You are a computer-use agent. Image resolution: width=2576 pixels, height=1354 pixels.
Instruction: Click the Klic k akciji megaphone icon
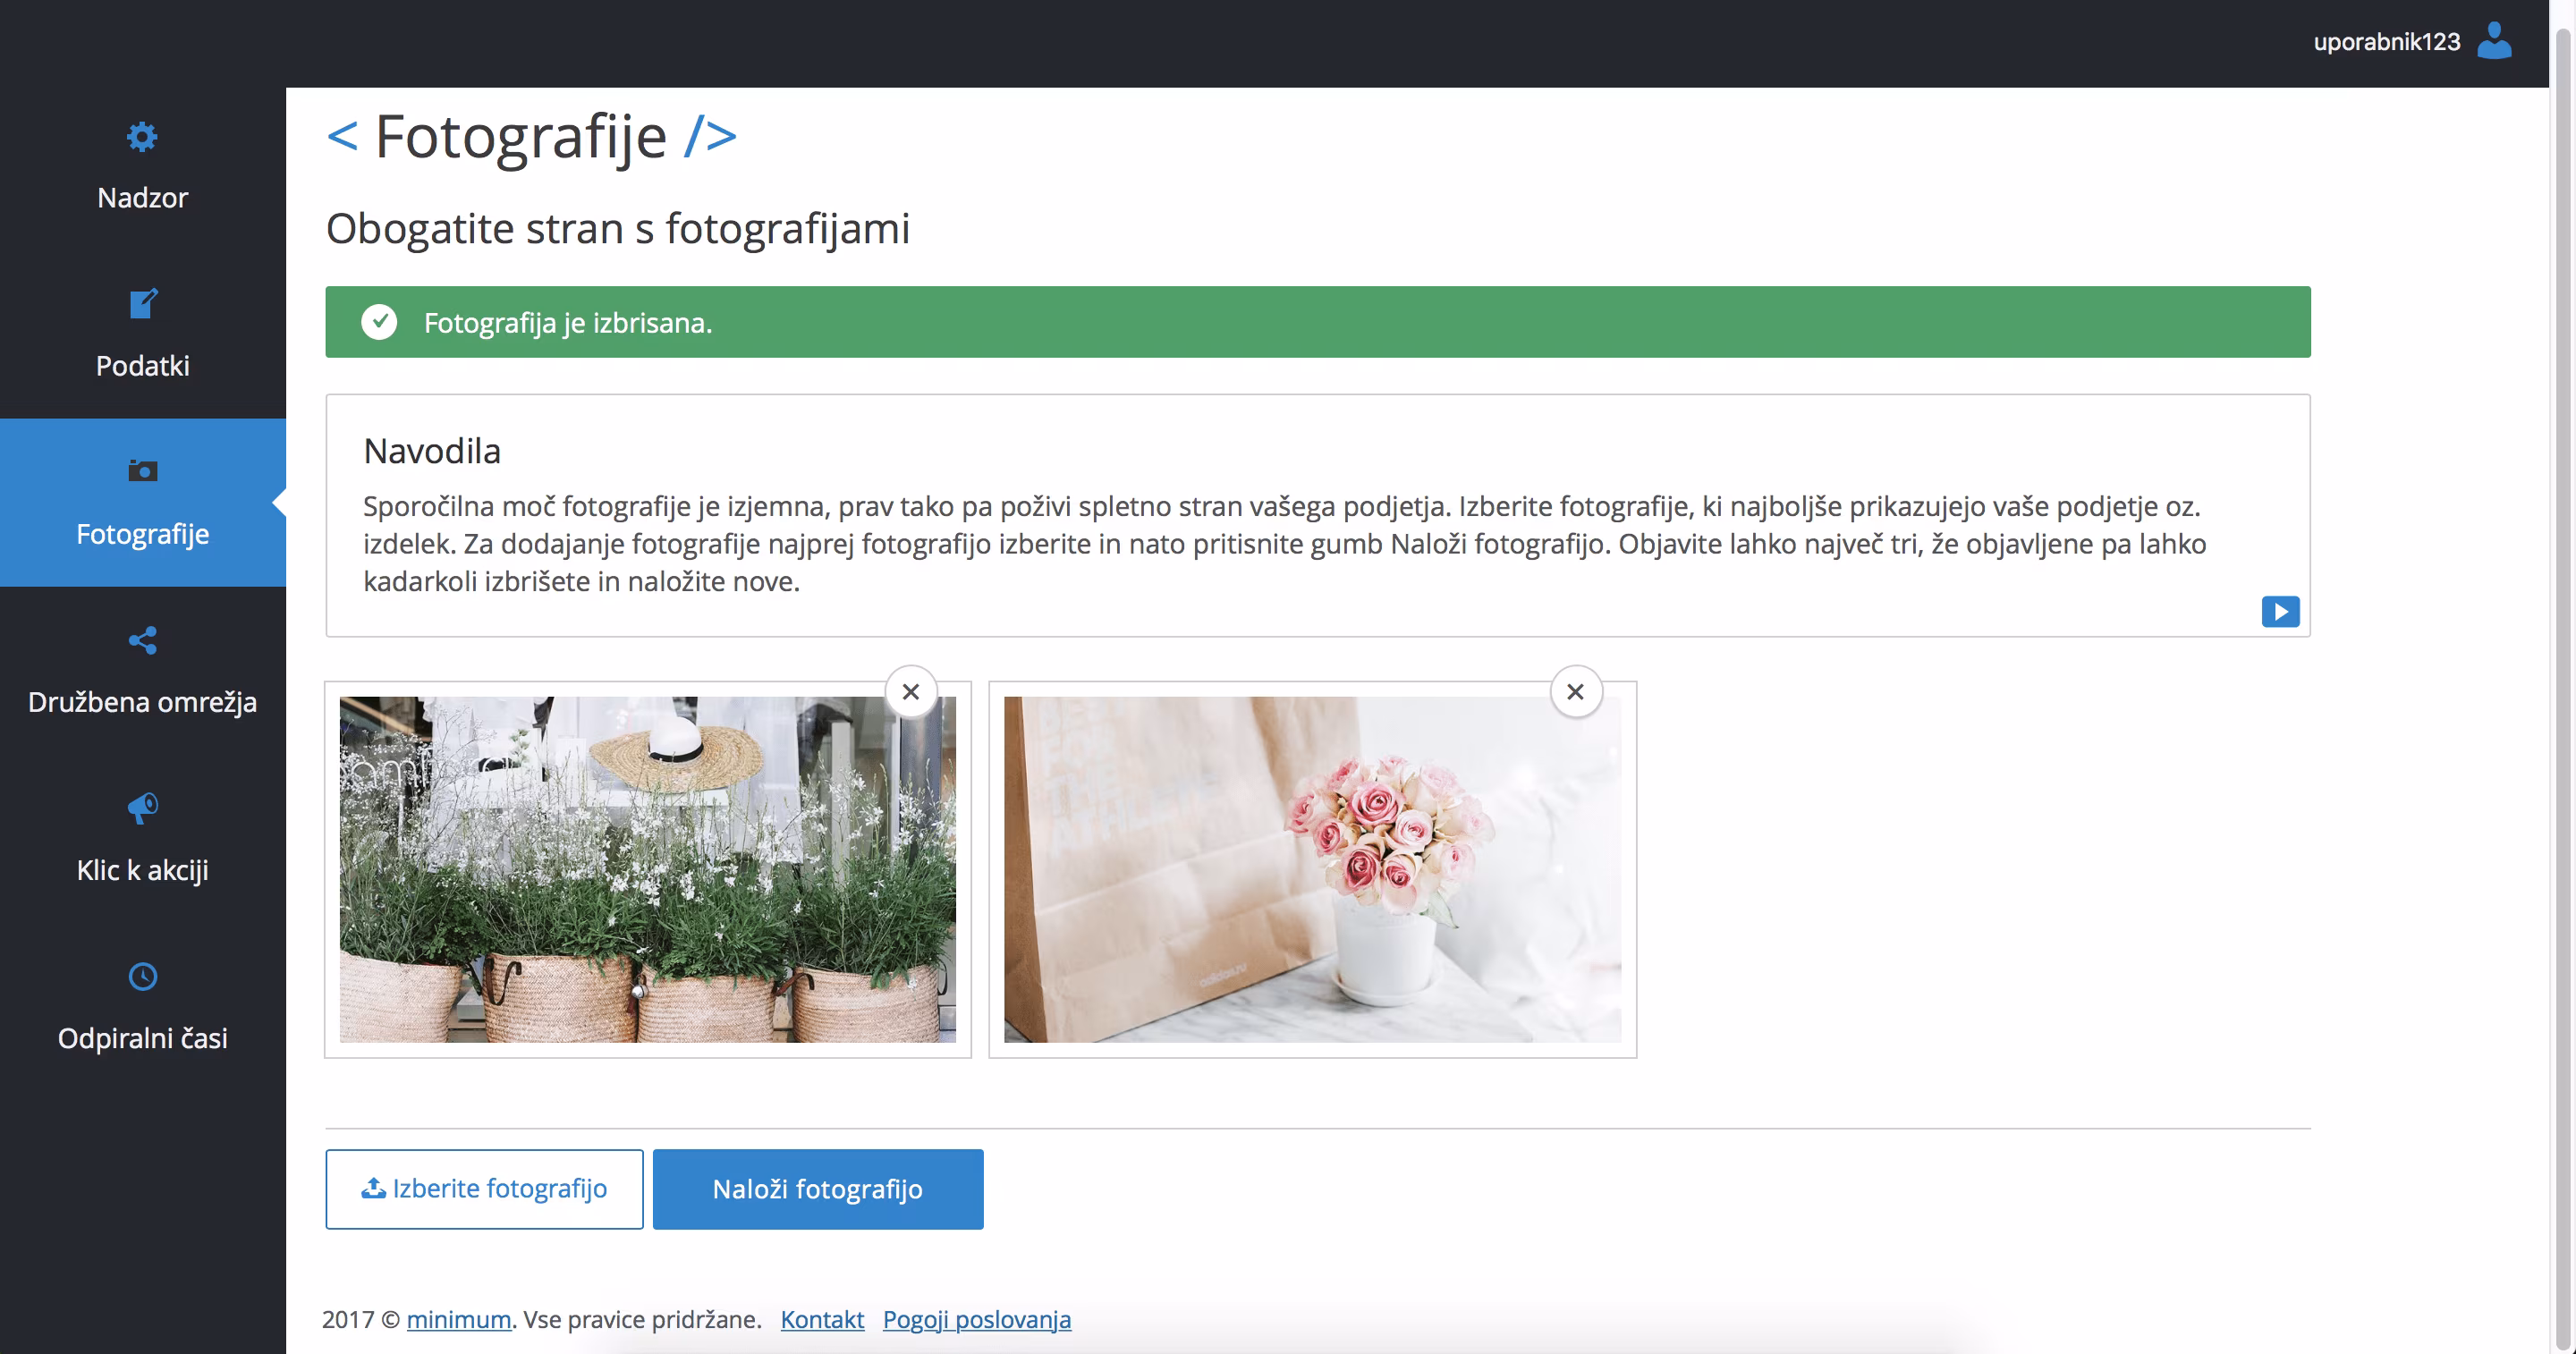pyautogui.click(x=143, y=807)
